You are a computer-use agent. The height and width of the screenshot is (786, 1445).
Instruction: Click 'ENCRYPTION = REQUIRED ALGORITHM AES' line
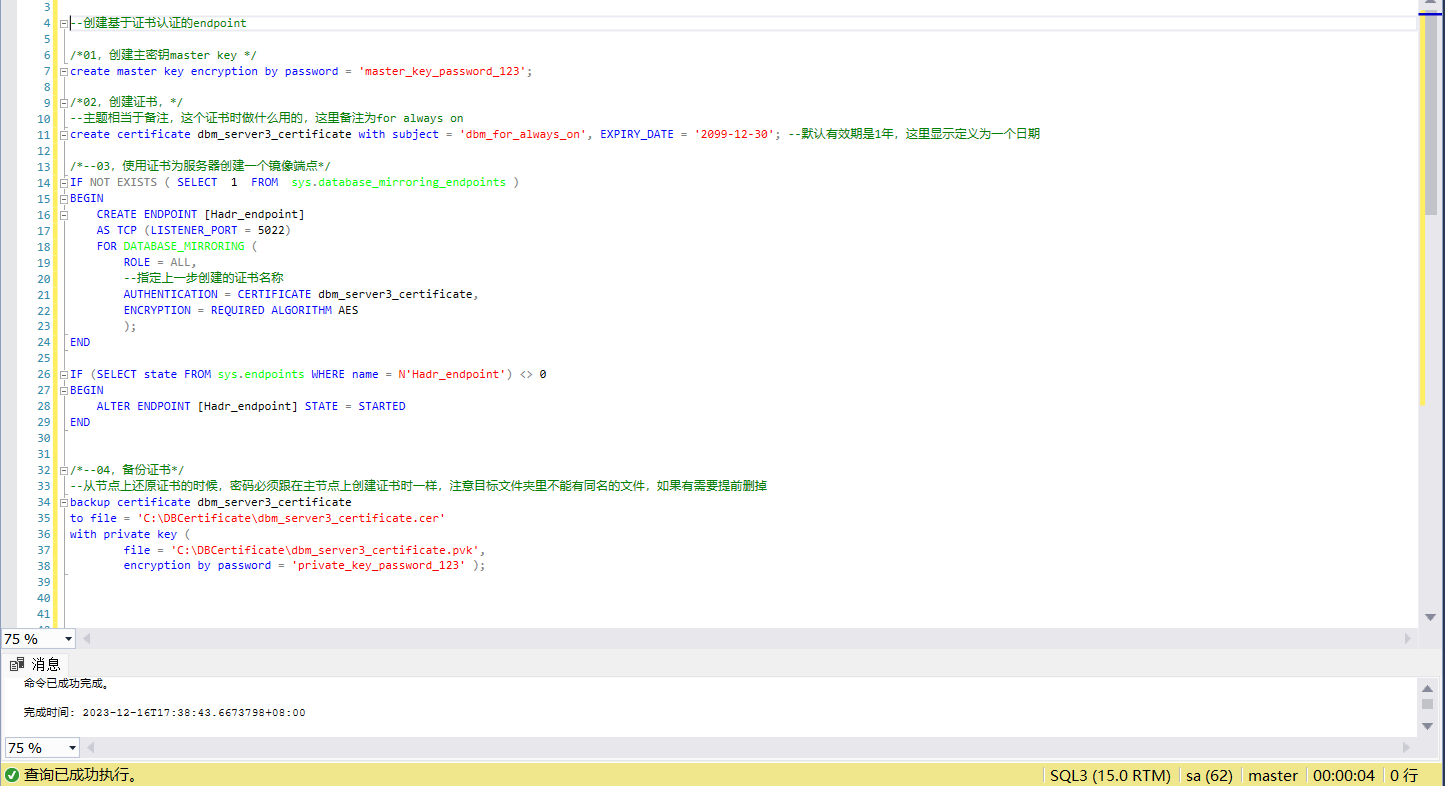(241, 310)
